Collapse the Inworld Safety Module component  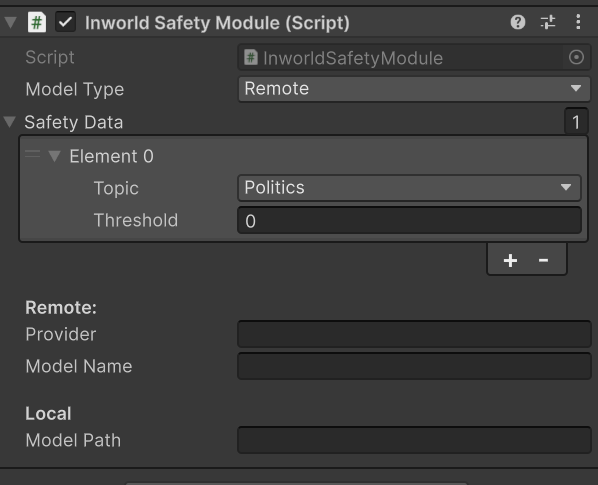[x=11, y=22]
